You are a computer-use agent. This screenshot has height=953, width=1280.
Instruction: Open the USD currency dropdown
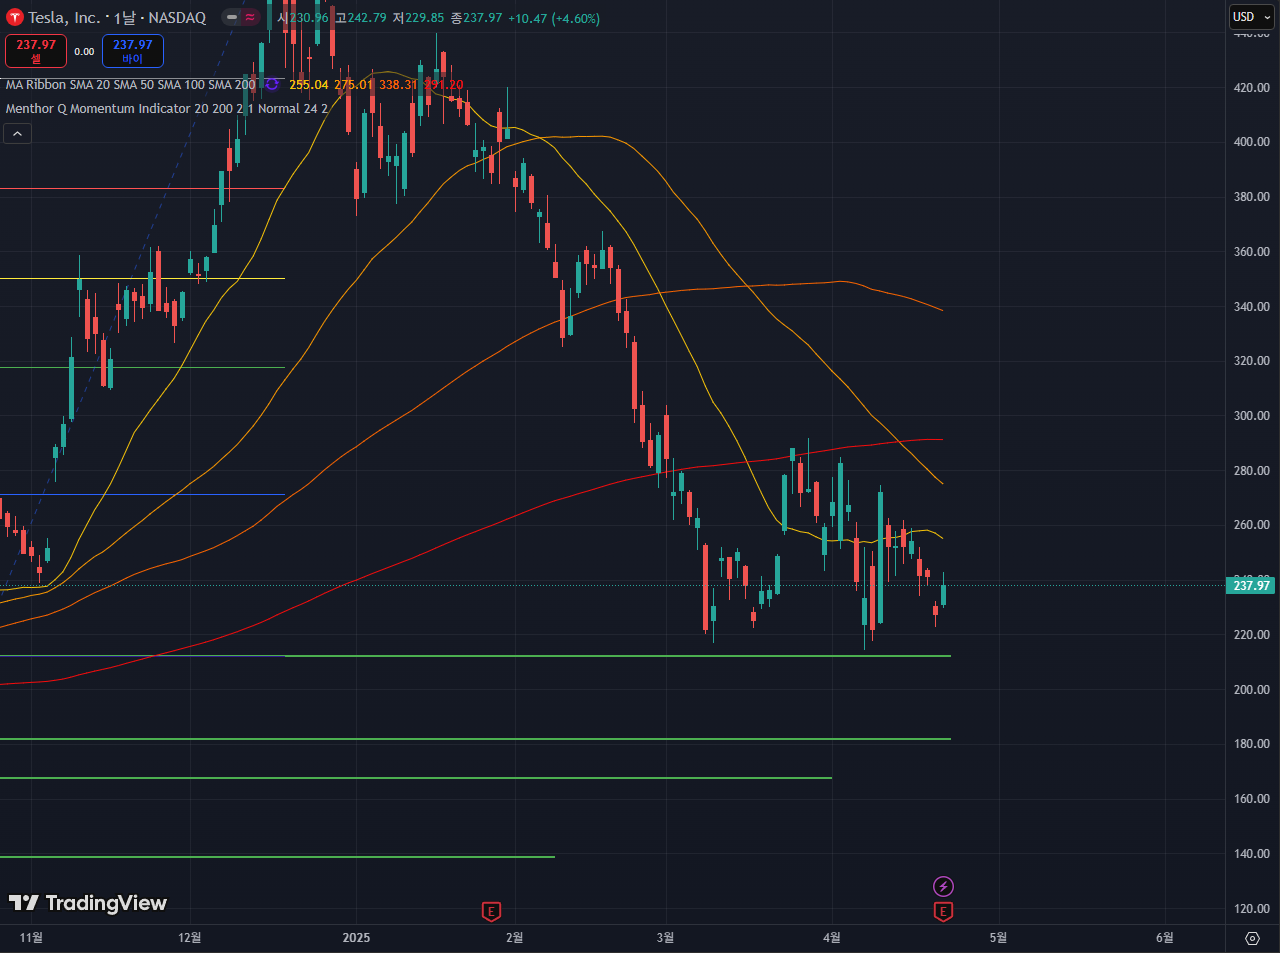(x=1251, y=17)
